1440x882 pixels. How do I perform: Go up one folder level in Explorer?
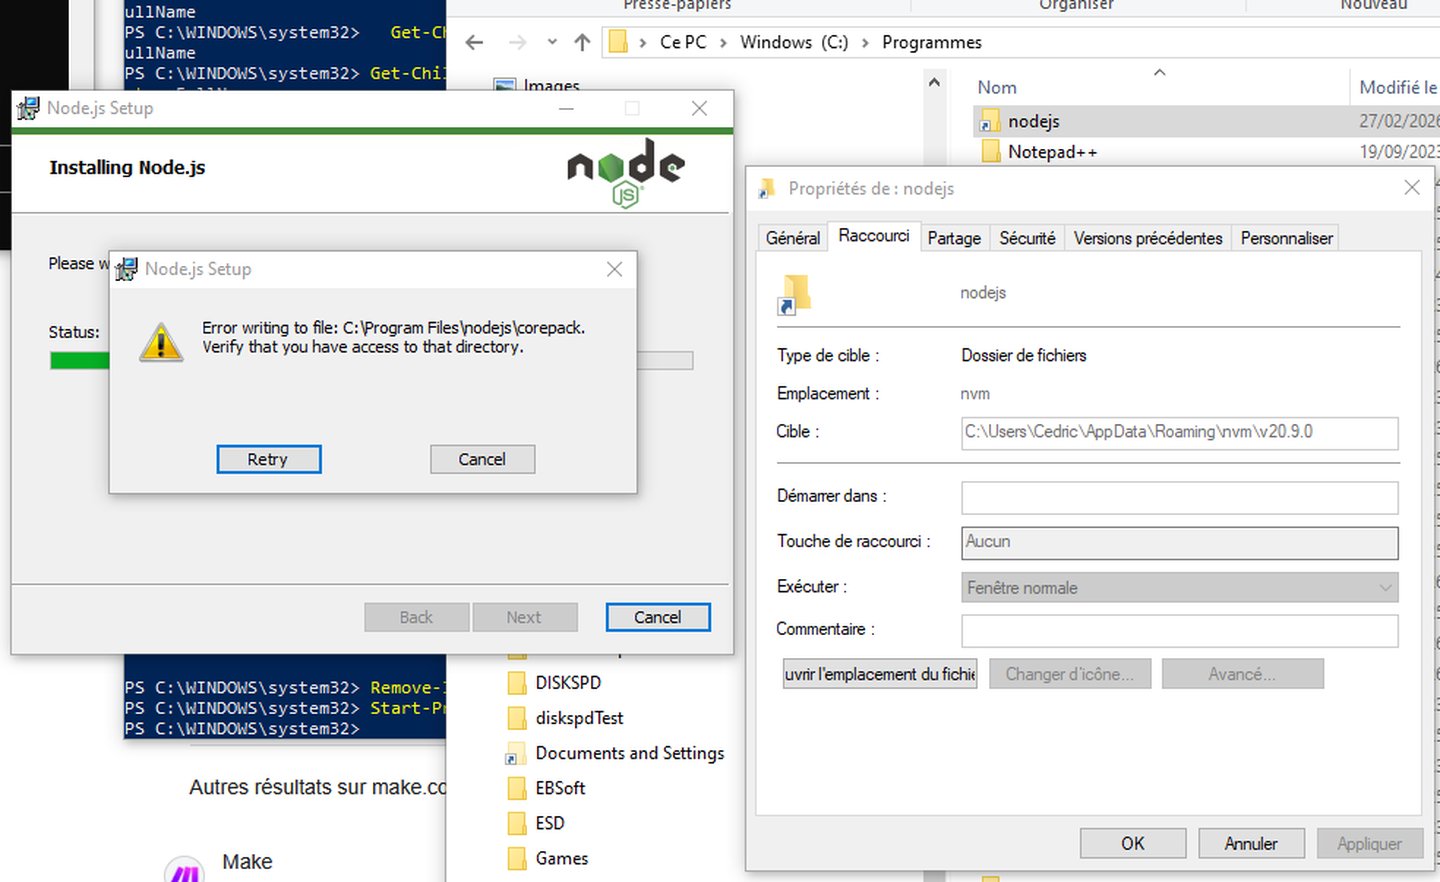583,42
